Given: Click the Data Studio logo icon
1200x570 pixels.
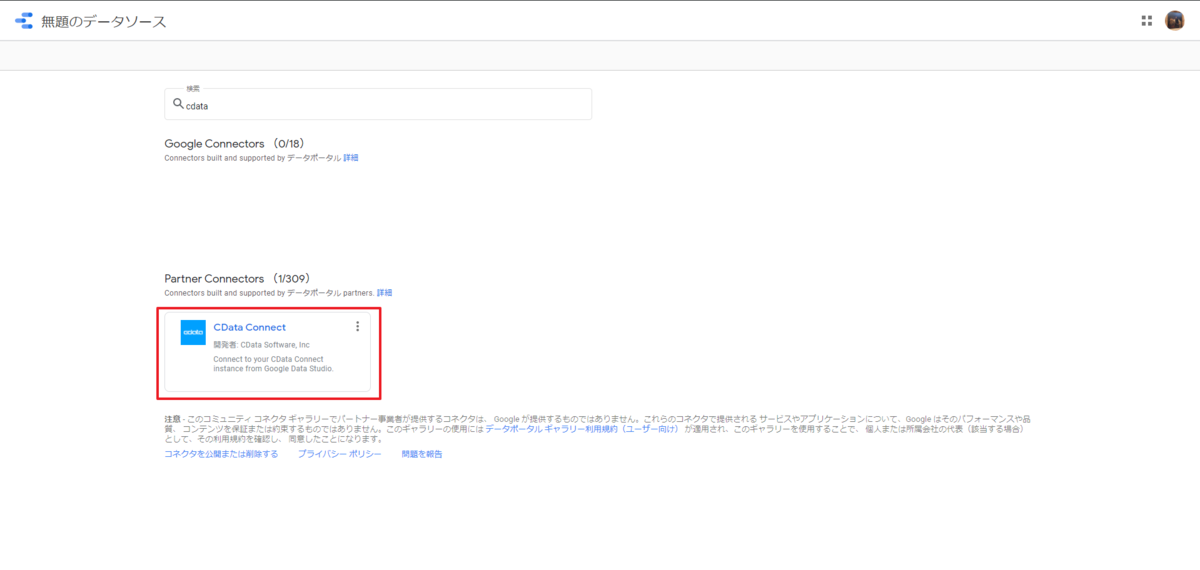Looking at the screenshot, I should 25,21.
